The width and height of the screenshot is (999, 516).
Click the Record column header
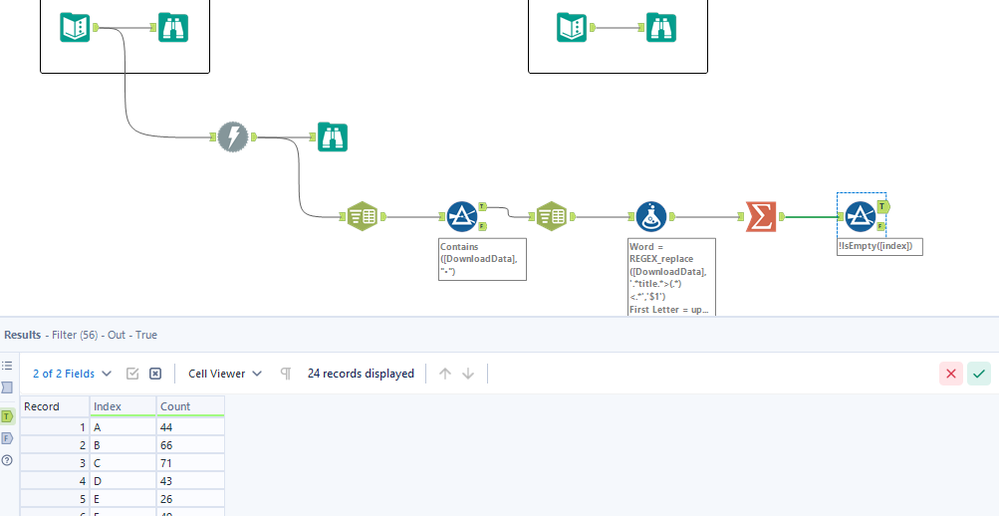pyautogui.click(x=55, y=406)
